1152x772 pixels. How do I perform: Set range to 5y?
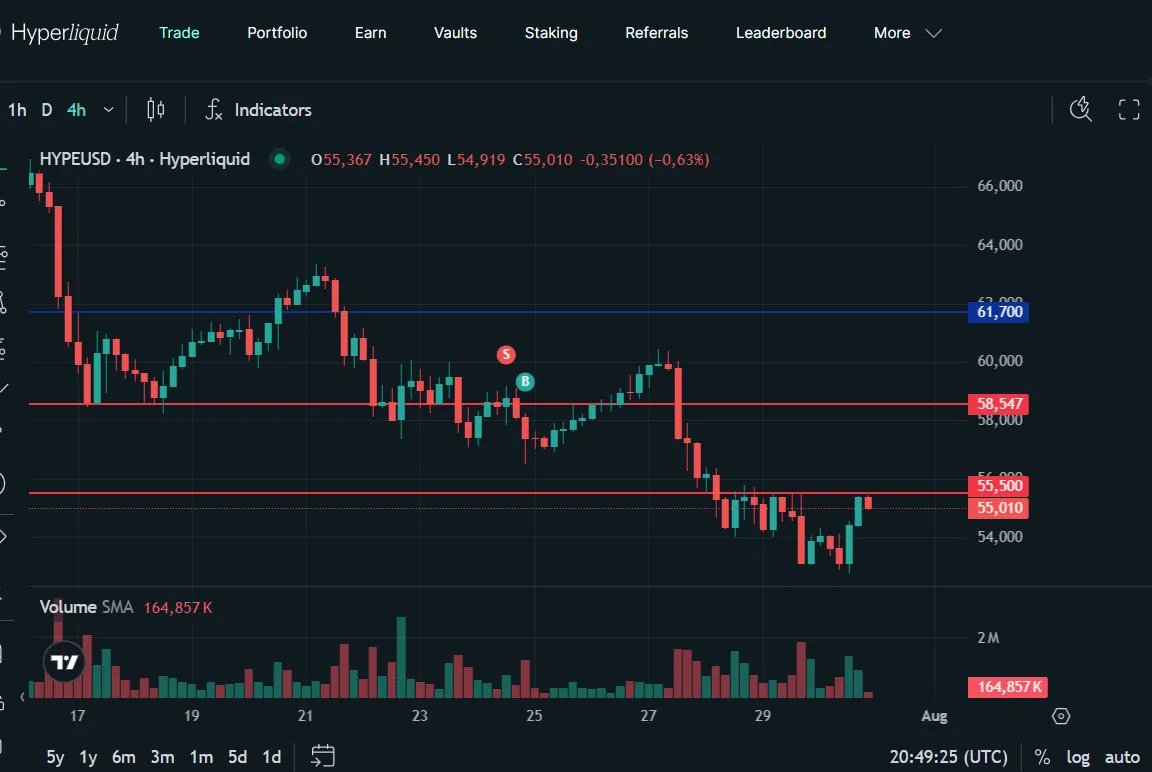[x=55, y=757]
